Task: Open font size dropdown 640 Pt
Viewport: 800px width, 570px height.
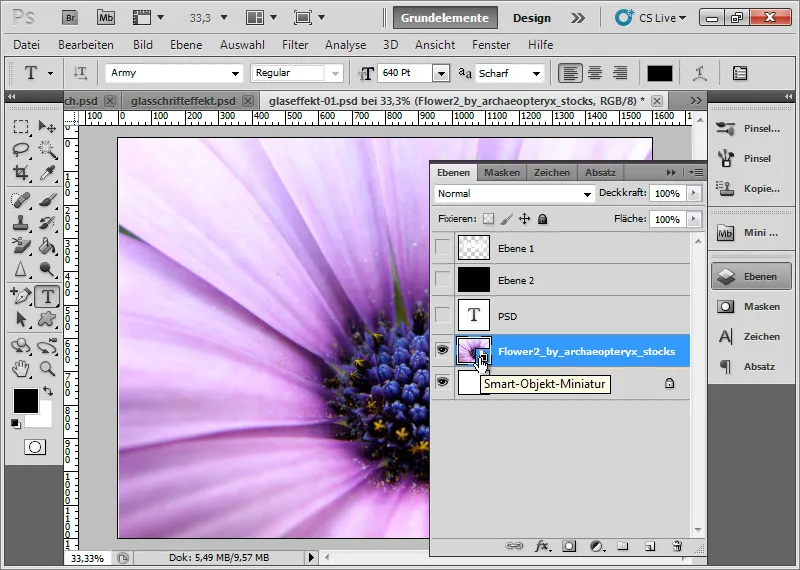Action: tap(441, 73)
